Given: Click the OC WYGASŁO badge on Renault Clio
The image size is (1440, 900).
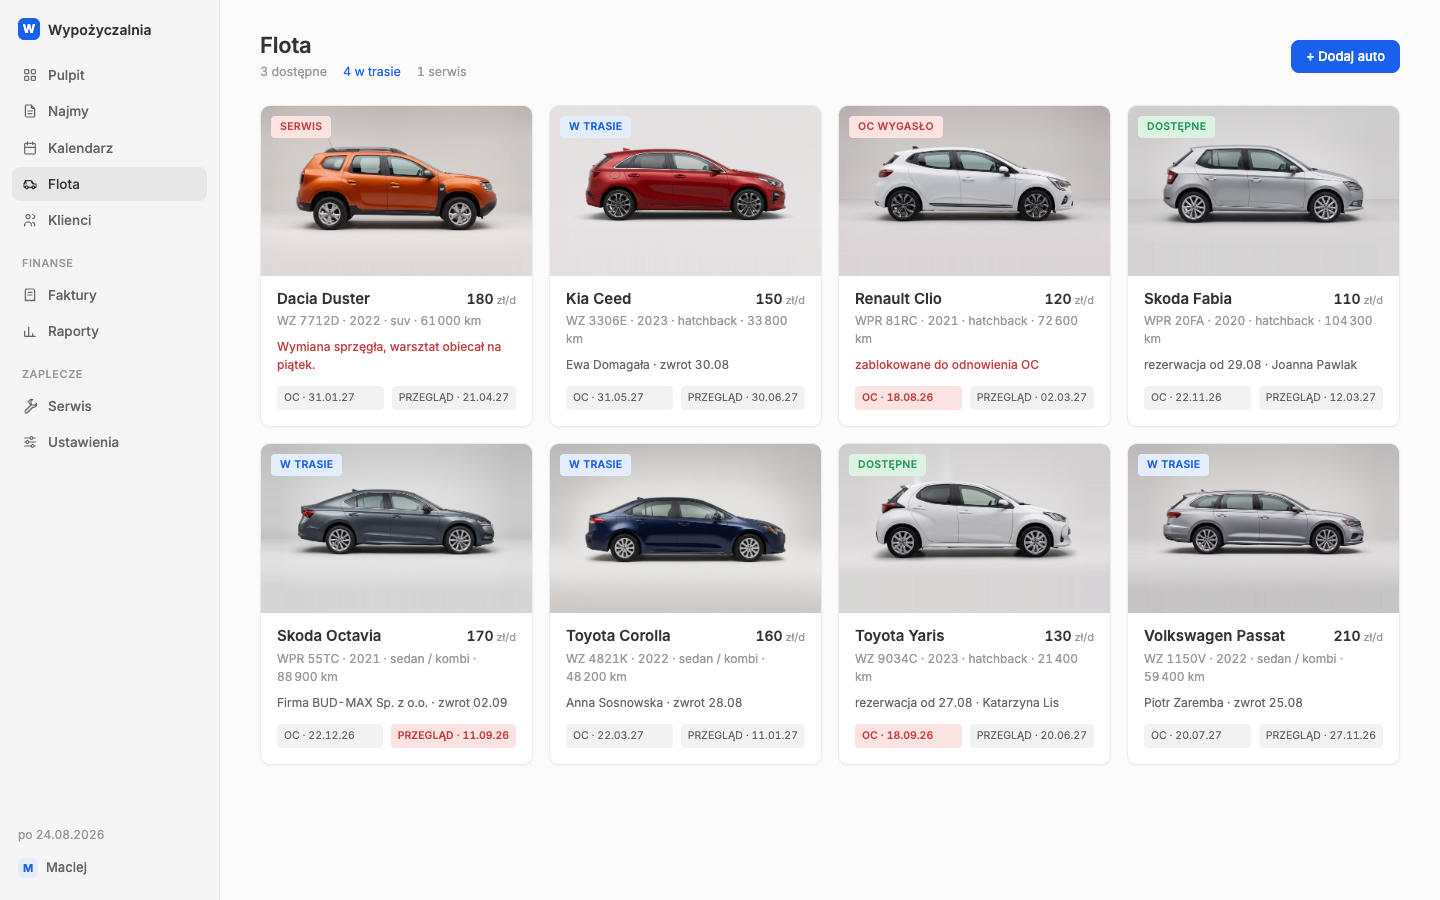Looking at the screenshot, I should pyautogui.click(x=896, y=127).
